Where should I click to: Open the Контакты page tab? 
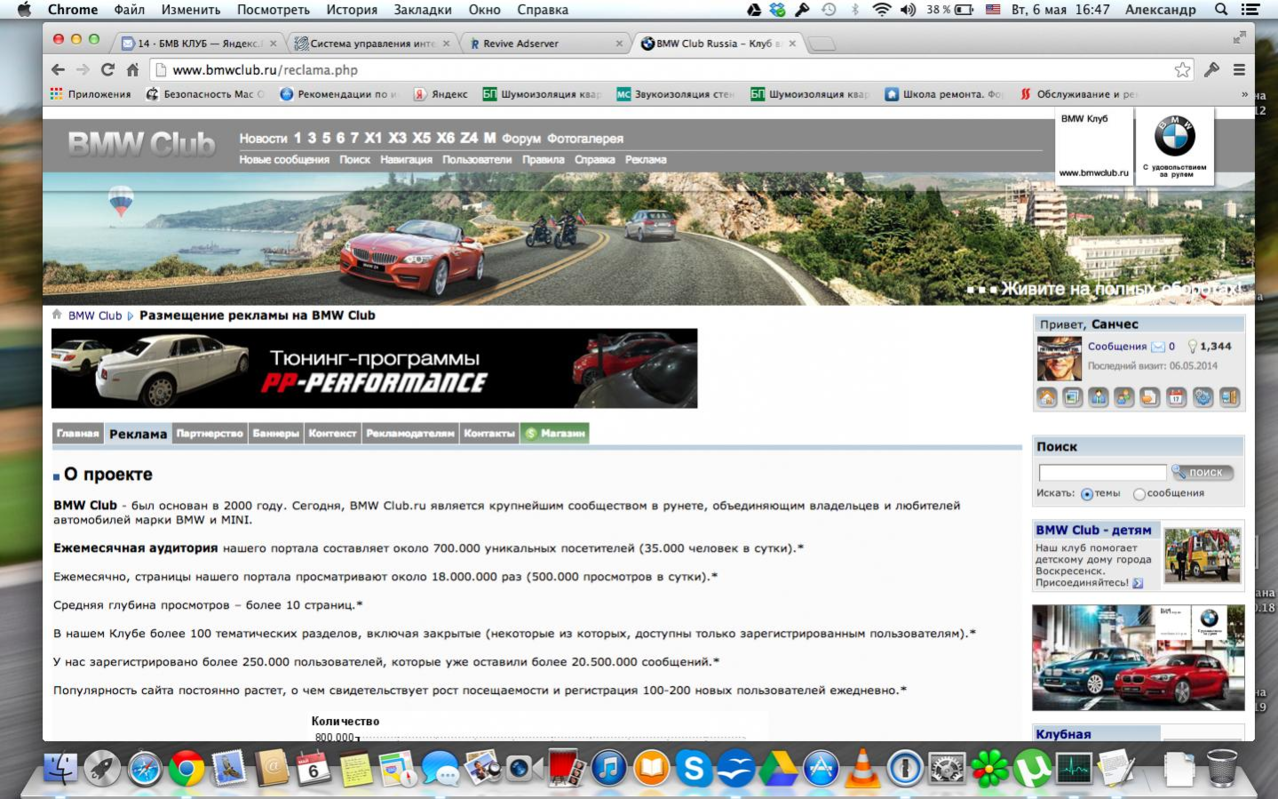(x=489, y=434)
